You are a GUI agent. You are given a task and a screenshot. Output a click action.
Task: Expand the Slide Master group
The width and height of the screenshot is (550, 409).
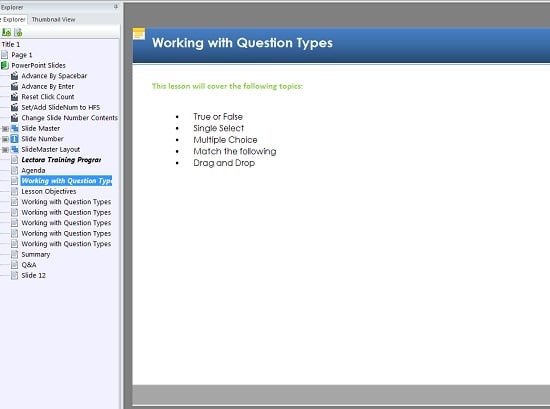5,129
